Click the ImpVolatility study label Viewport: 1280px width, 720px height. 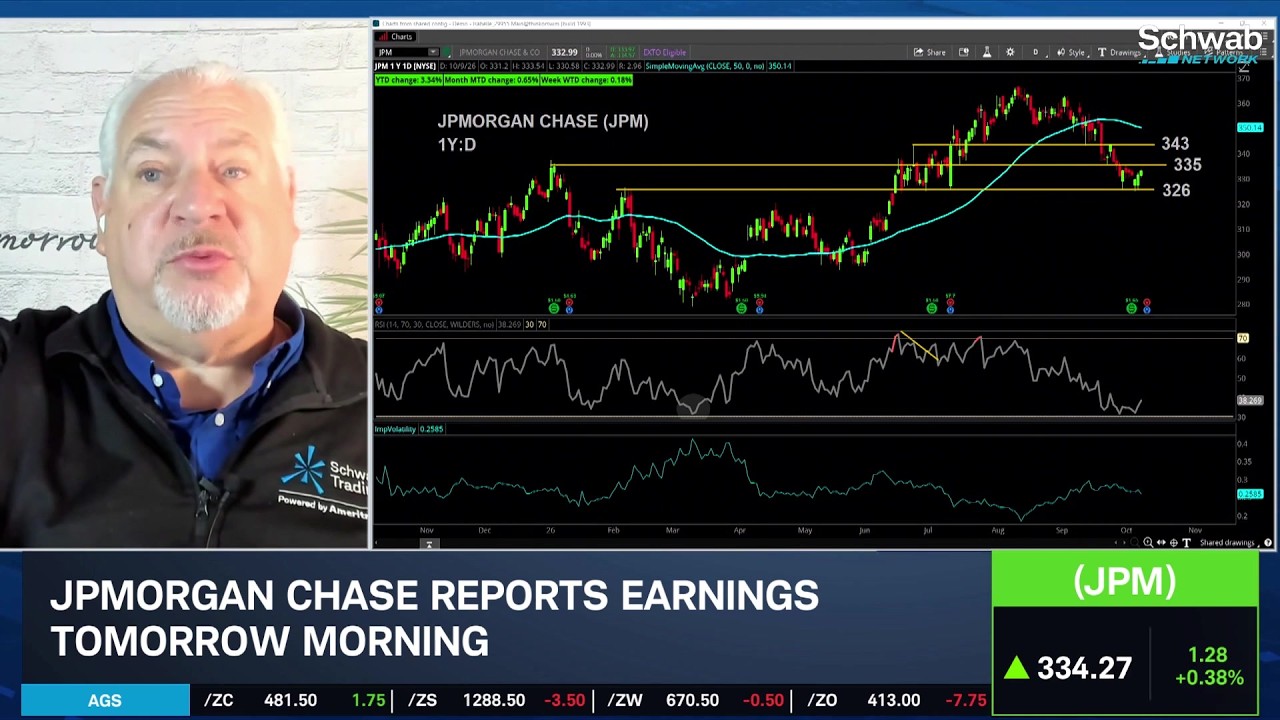coord(395,429)
